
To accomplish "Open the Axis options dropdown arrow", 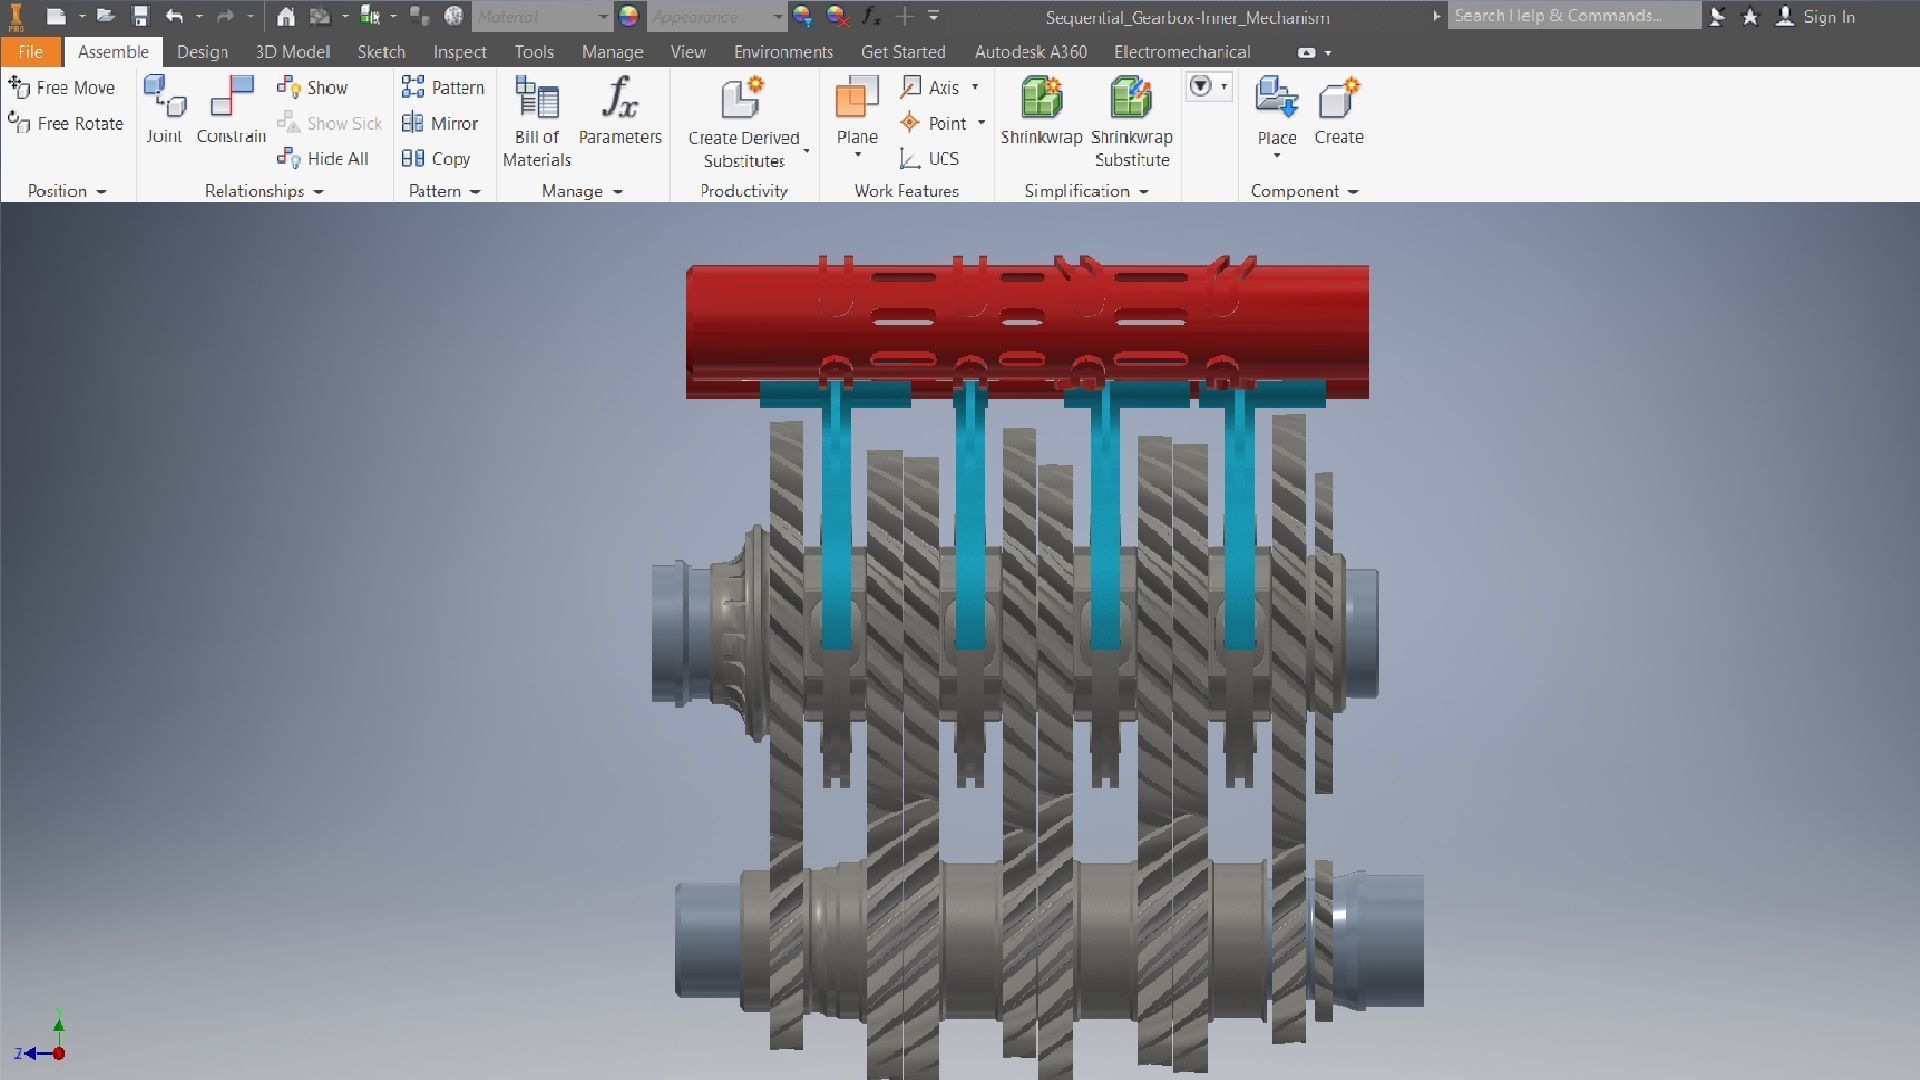I will click(x=975, y=88).
